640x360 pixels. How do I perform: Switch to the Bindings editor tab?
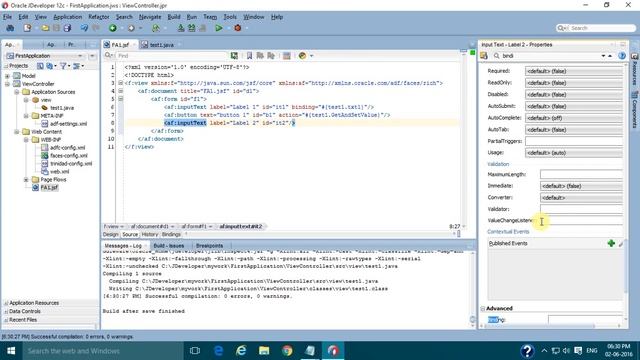coord(171,234)
